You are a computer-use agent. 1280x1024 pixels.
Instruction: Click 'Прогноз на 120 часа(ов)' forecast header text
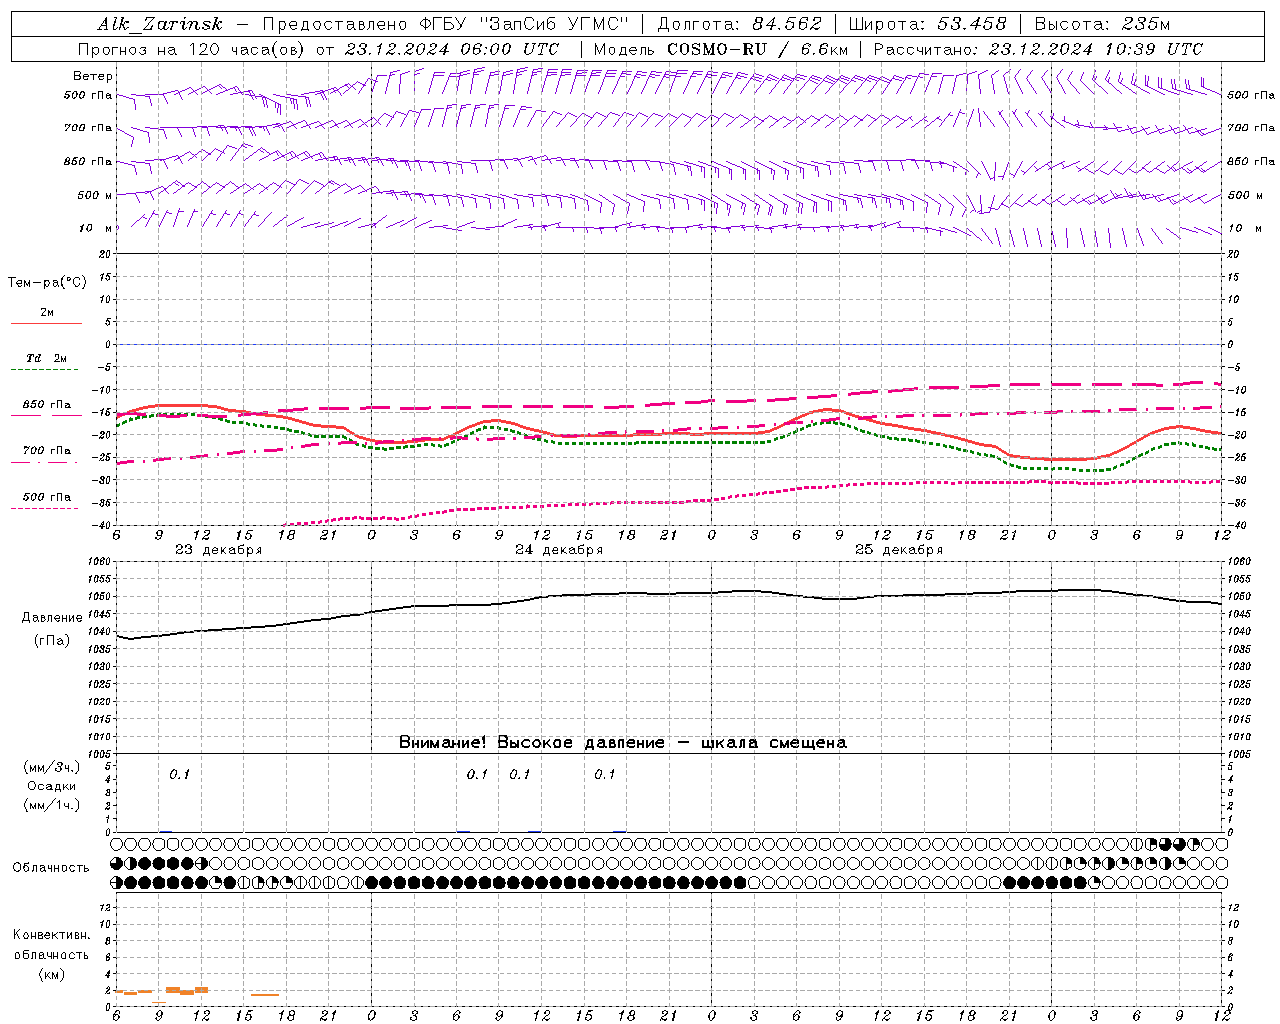[x=192, y=49]
